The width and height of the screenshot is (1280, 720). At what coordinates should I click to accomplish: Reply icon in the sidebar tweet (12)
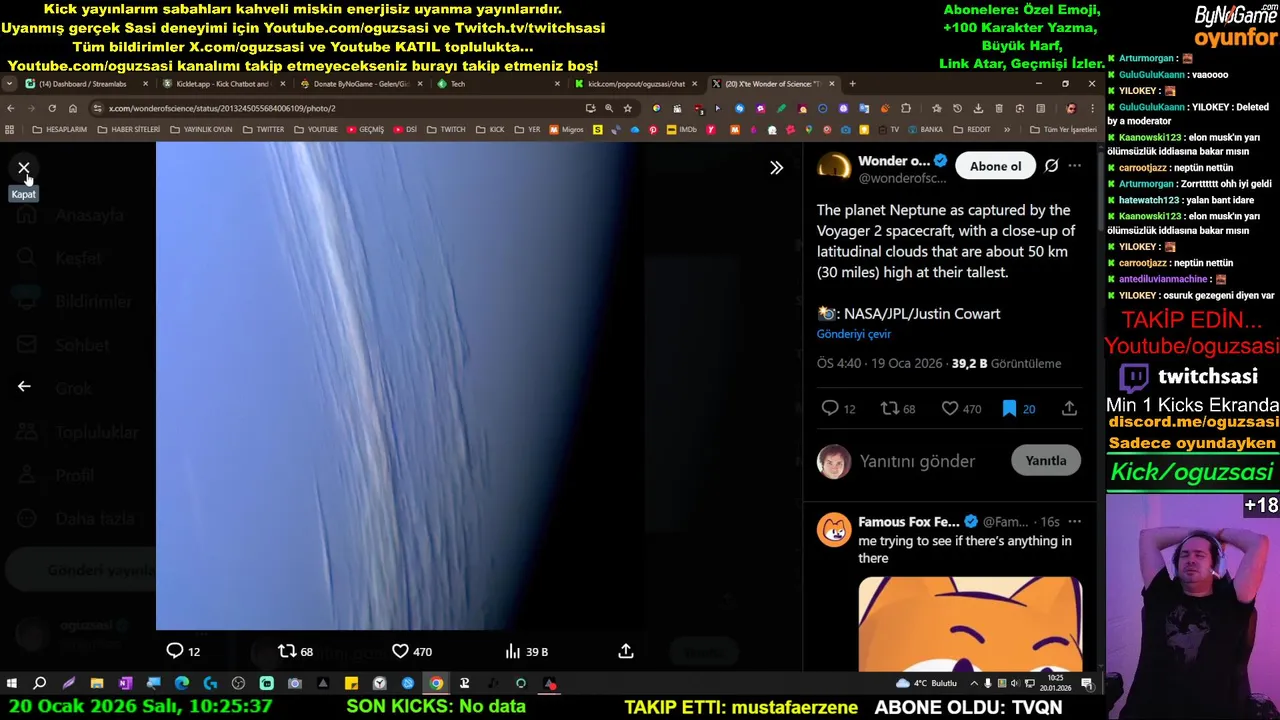[x=838, y=408]
